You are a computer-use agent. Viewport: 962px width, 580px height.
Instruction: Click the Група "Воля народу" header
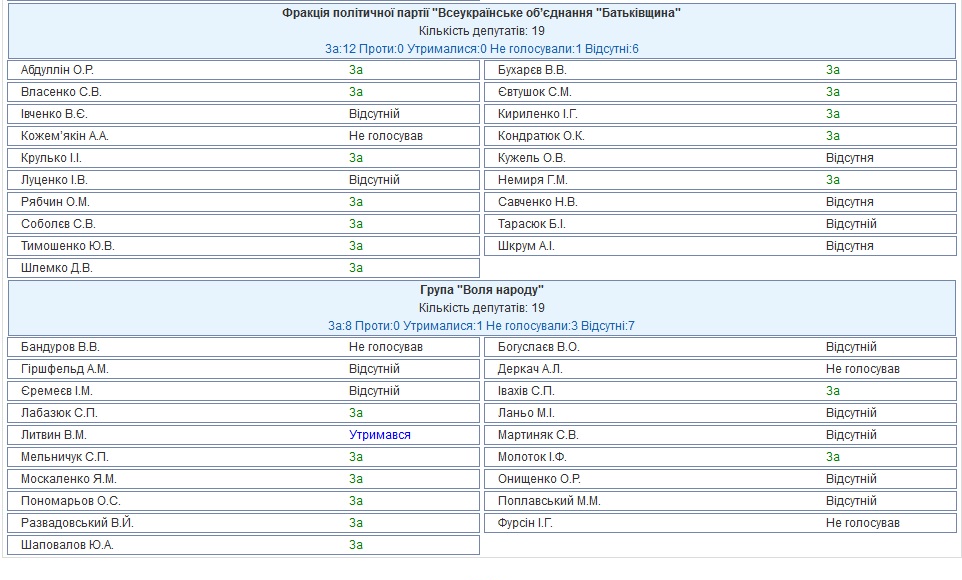coord(482,290)
